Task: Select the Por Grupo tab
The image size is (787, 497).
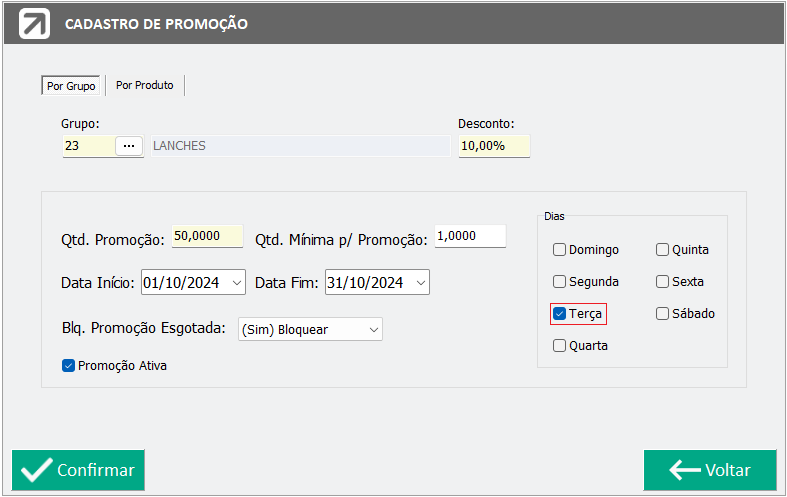Action: (71, 86)
